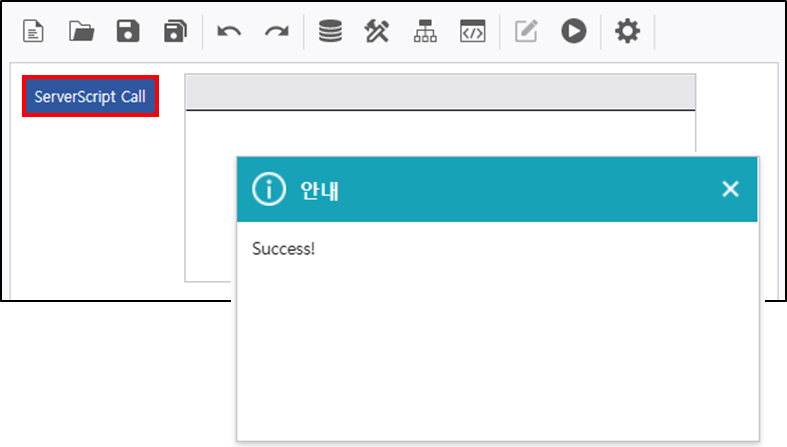Open the hammer and wrench tools icon
This screenshot has width=787, height=447.
[377, 31]
